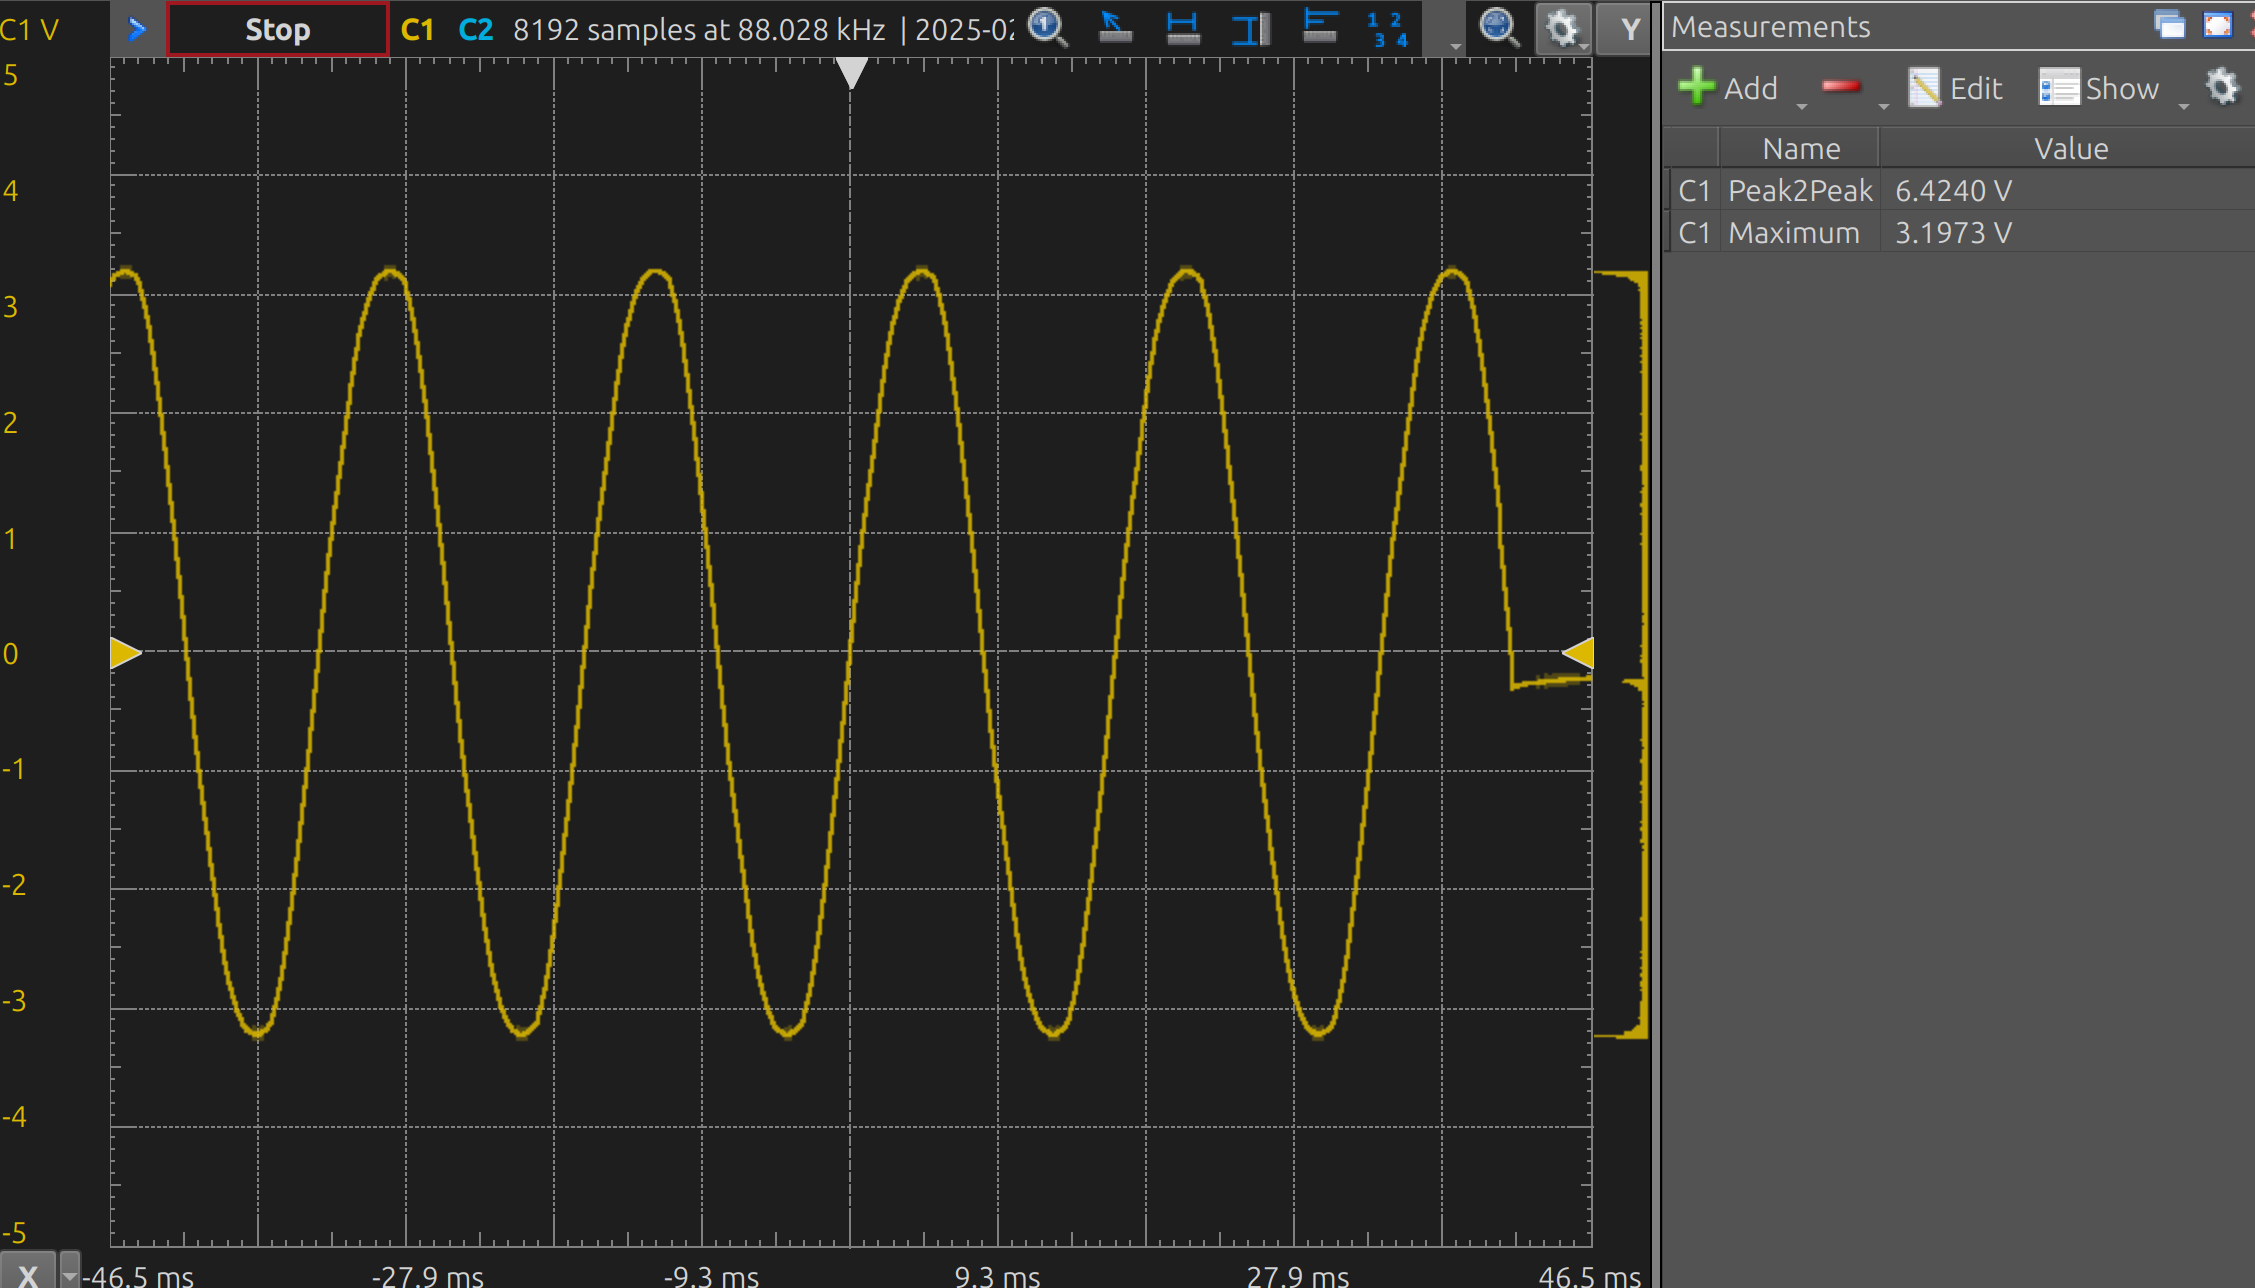Viewport: 2255px width, 1288px height.
Task: Stop the oscilloscope acquisition
Action: point(278,30)
